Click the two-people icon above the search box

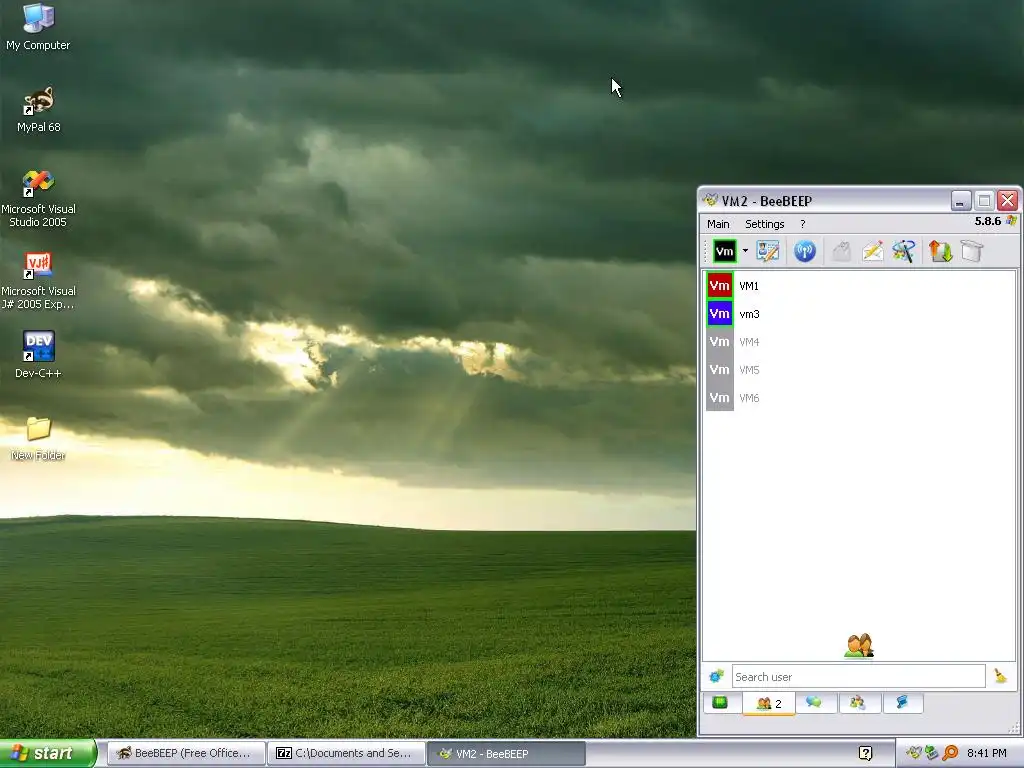tap(859, 646)
